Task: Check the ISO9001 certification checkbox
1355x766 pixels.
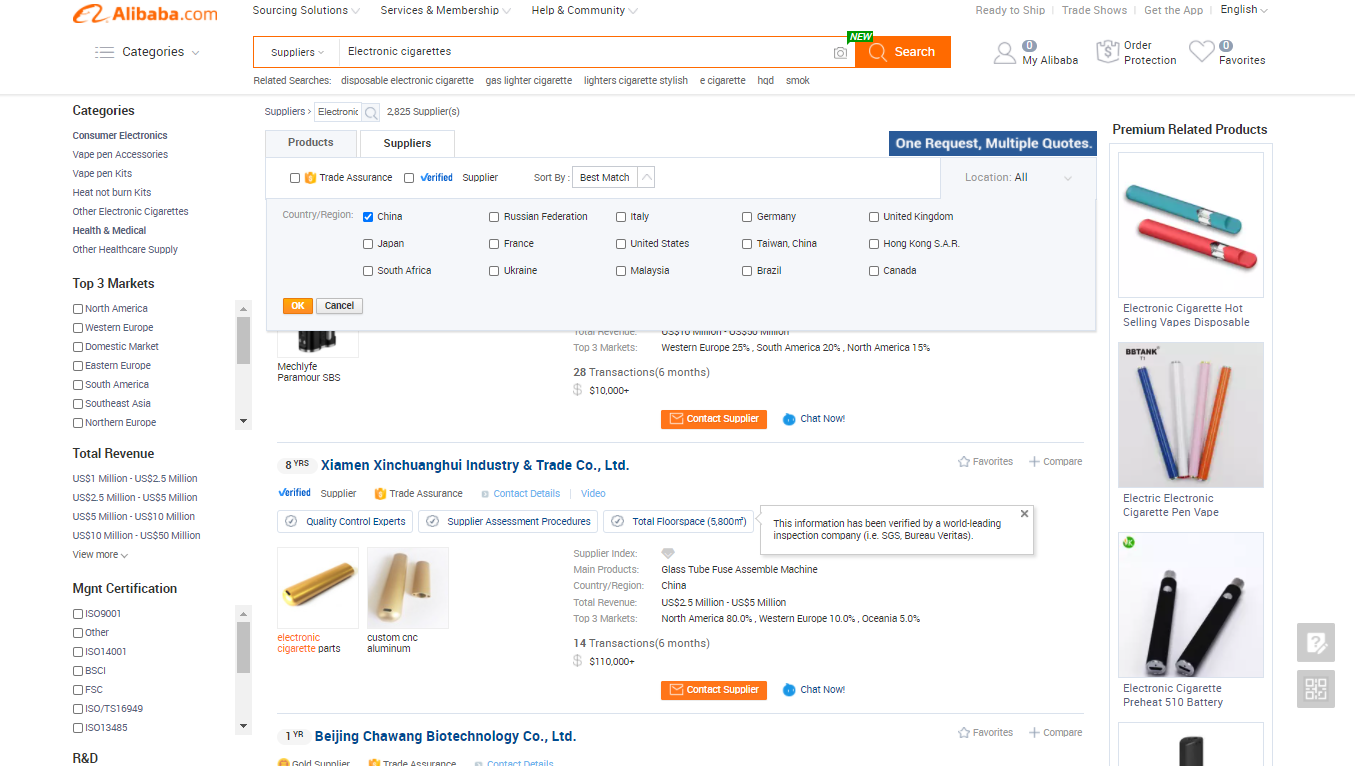Action: (x=78, y=614)
